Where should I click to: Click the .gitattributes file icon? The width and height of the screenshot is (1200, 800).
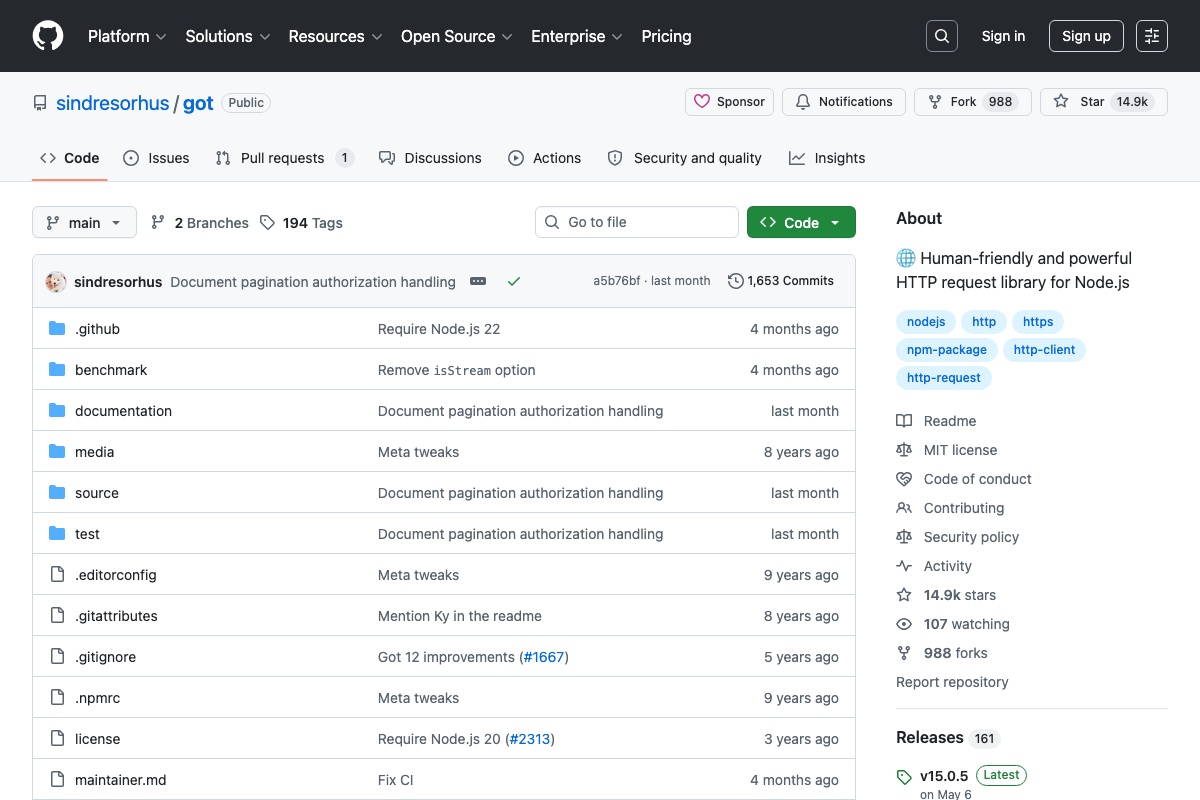click(x=57, y=616)
